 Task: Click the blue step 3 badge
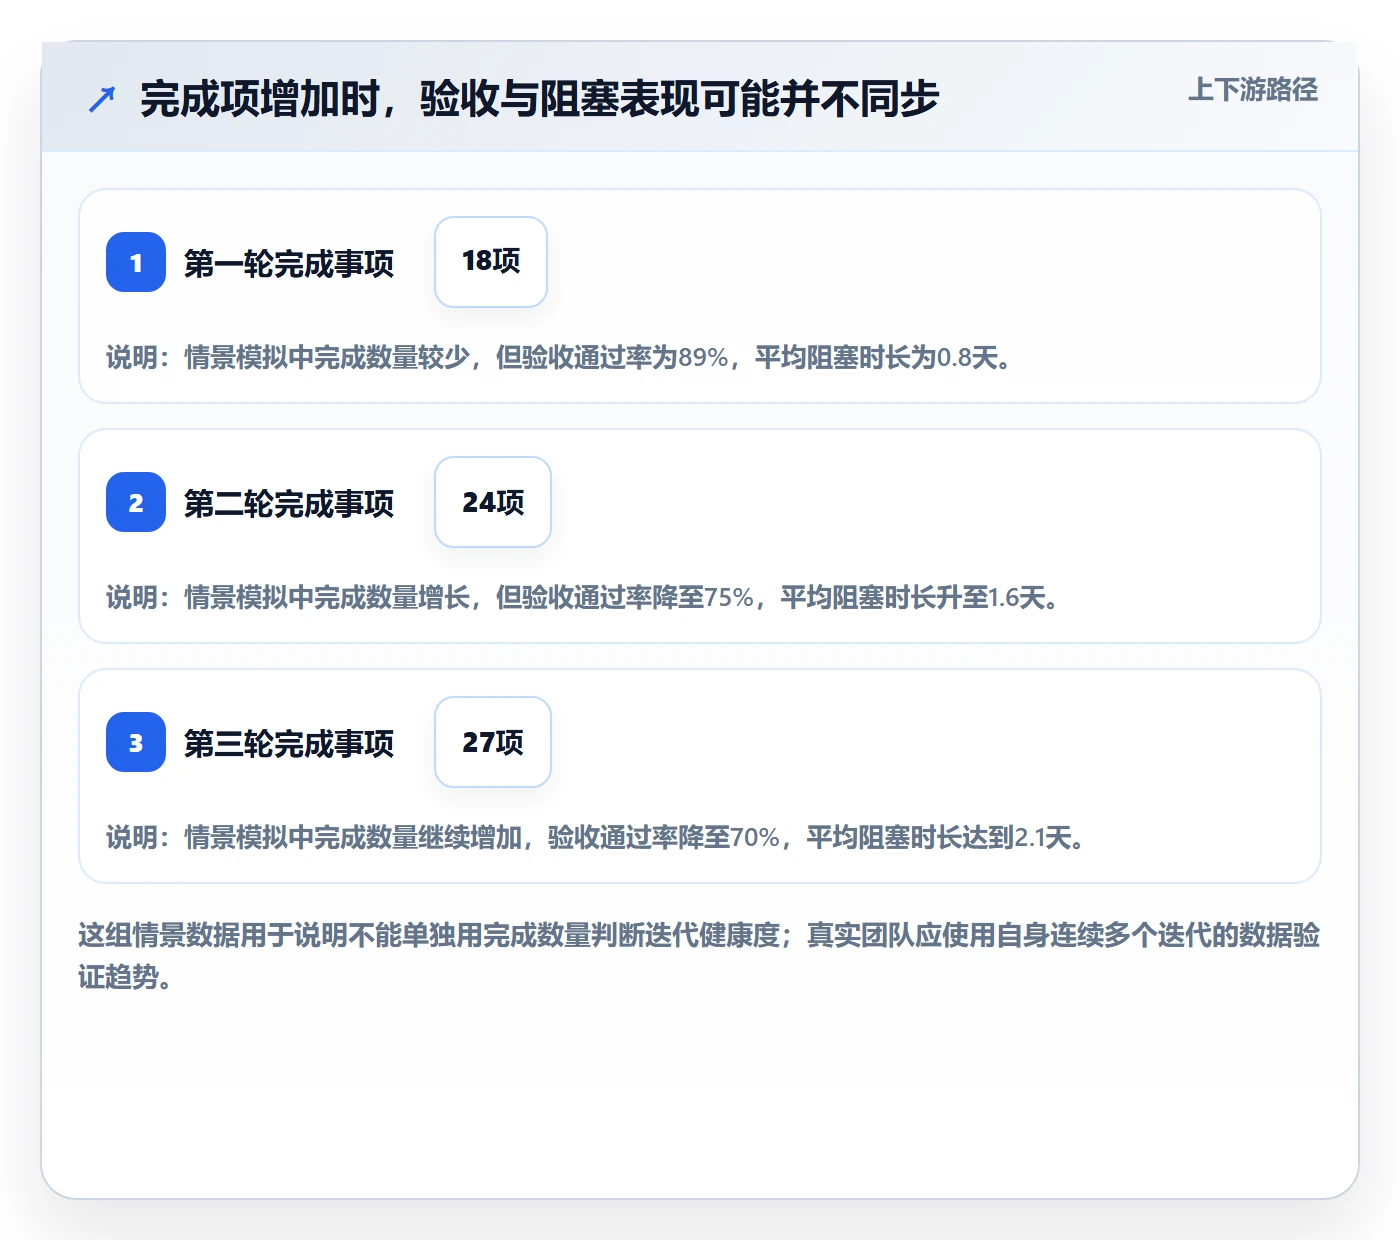[136, 742]
